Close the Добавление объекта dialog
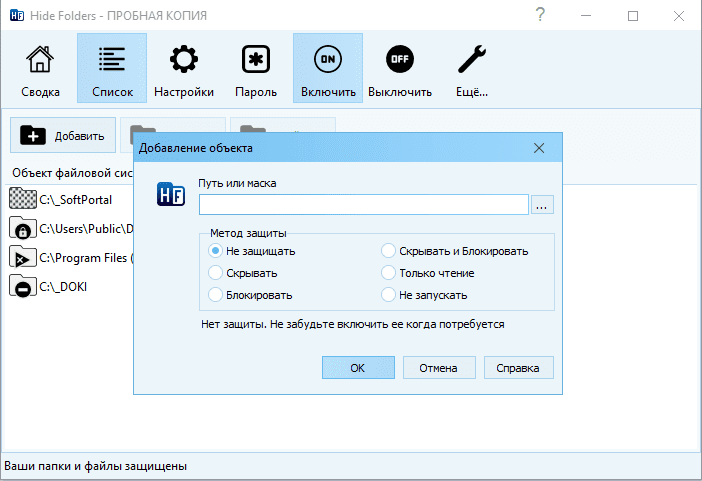This screenshot has width=702, height=481. (x=539, y=148)
